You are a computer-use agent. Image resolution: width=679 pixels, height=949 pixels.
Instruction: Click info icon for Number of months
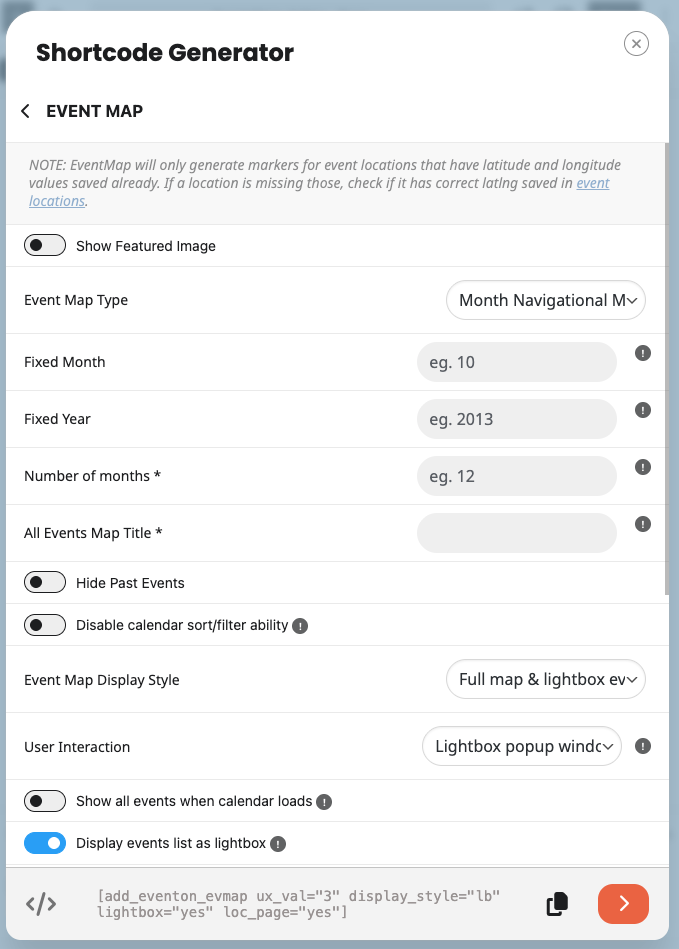click(x=643, y=467)
